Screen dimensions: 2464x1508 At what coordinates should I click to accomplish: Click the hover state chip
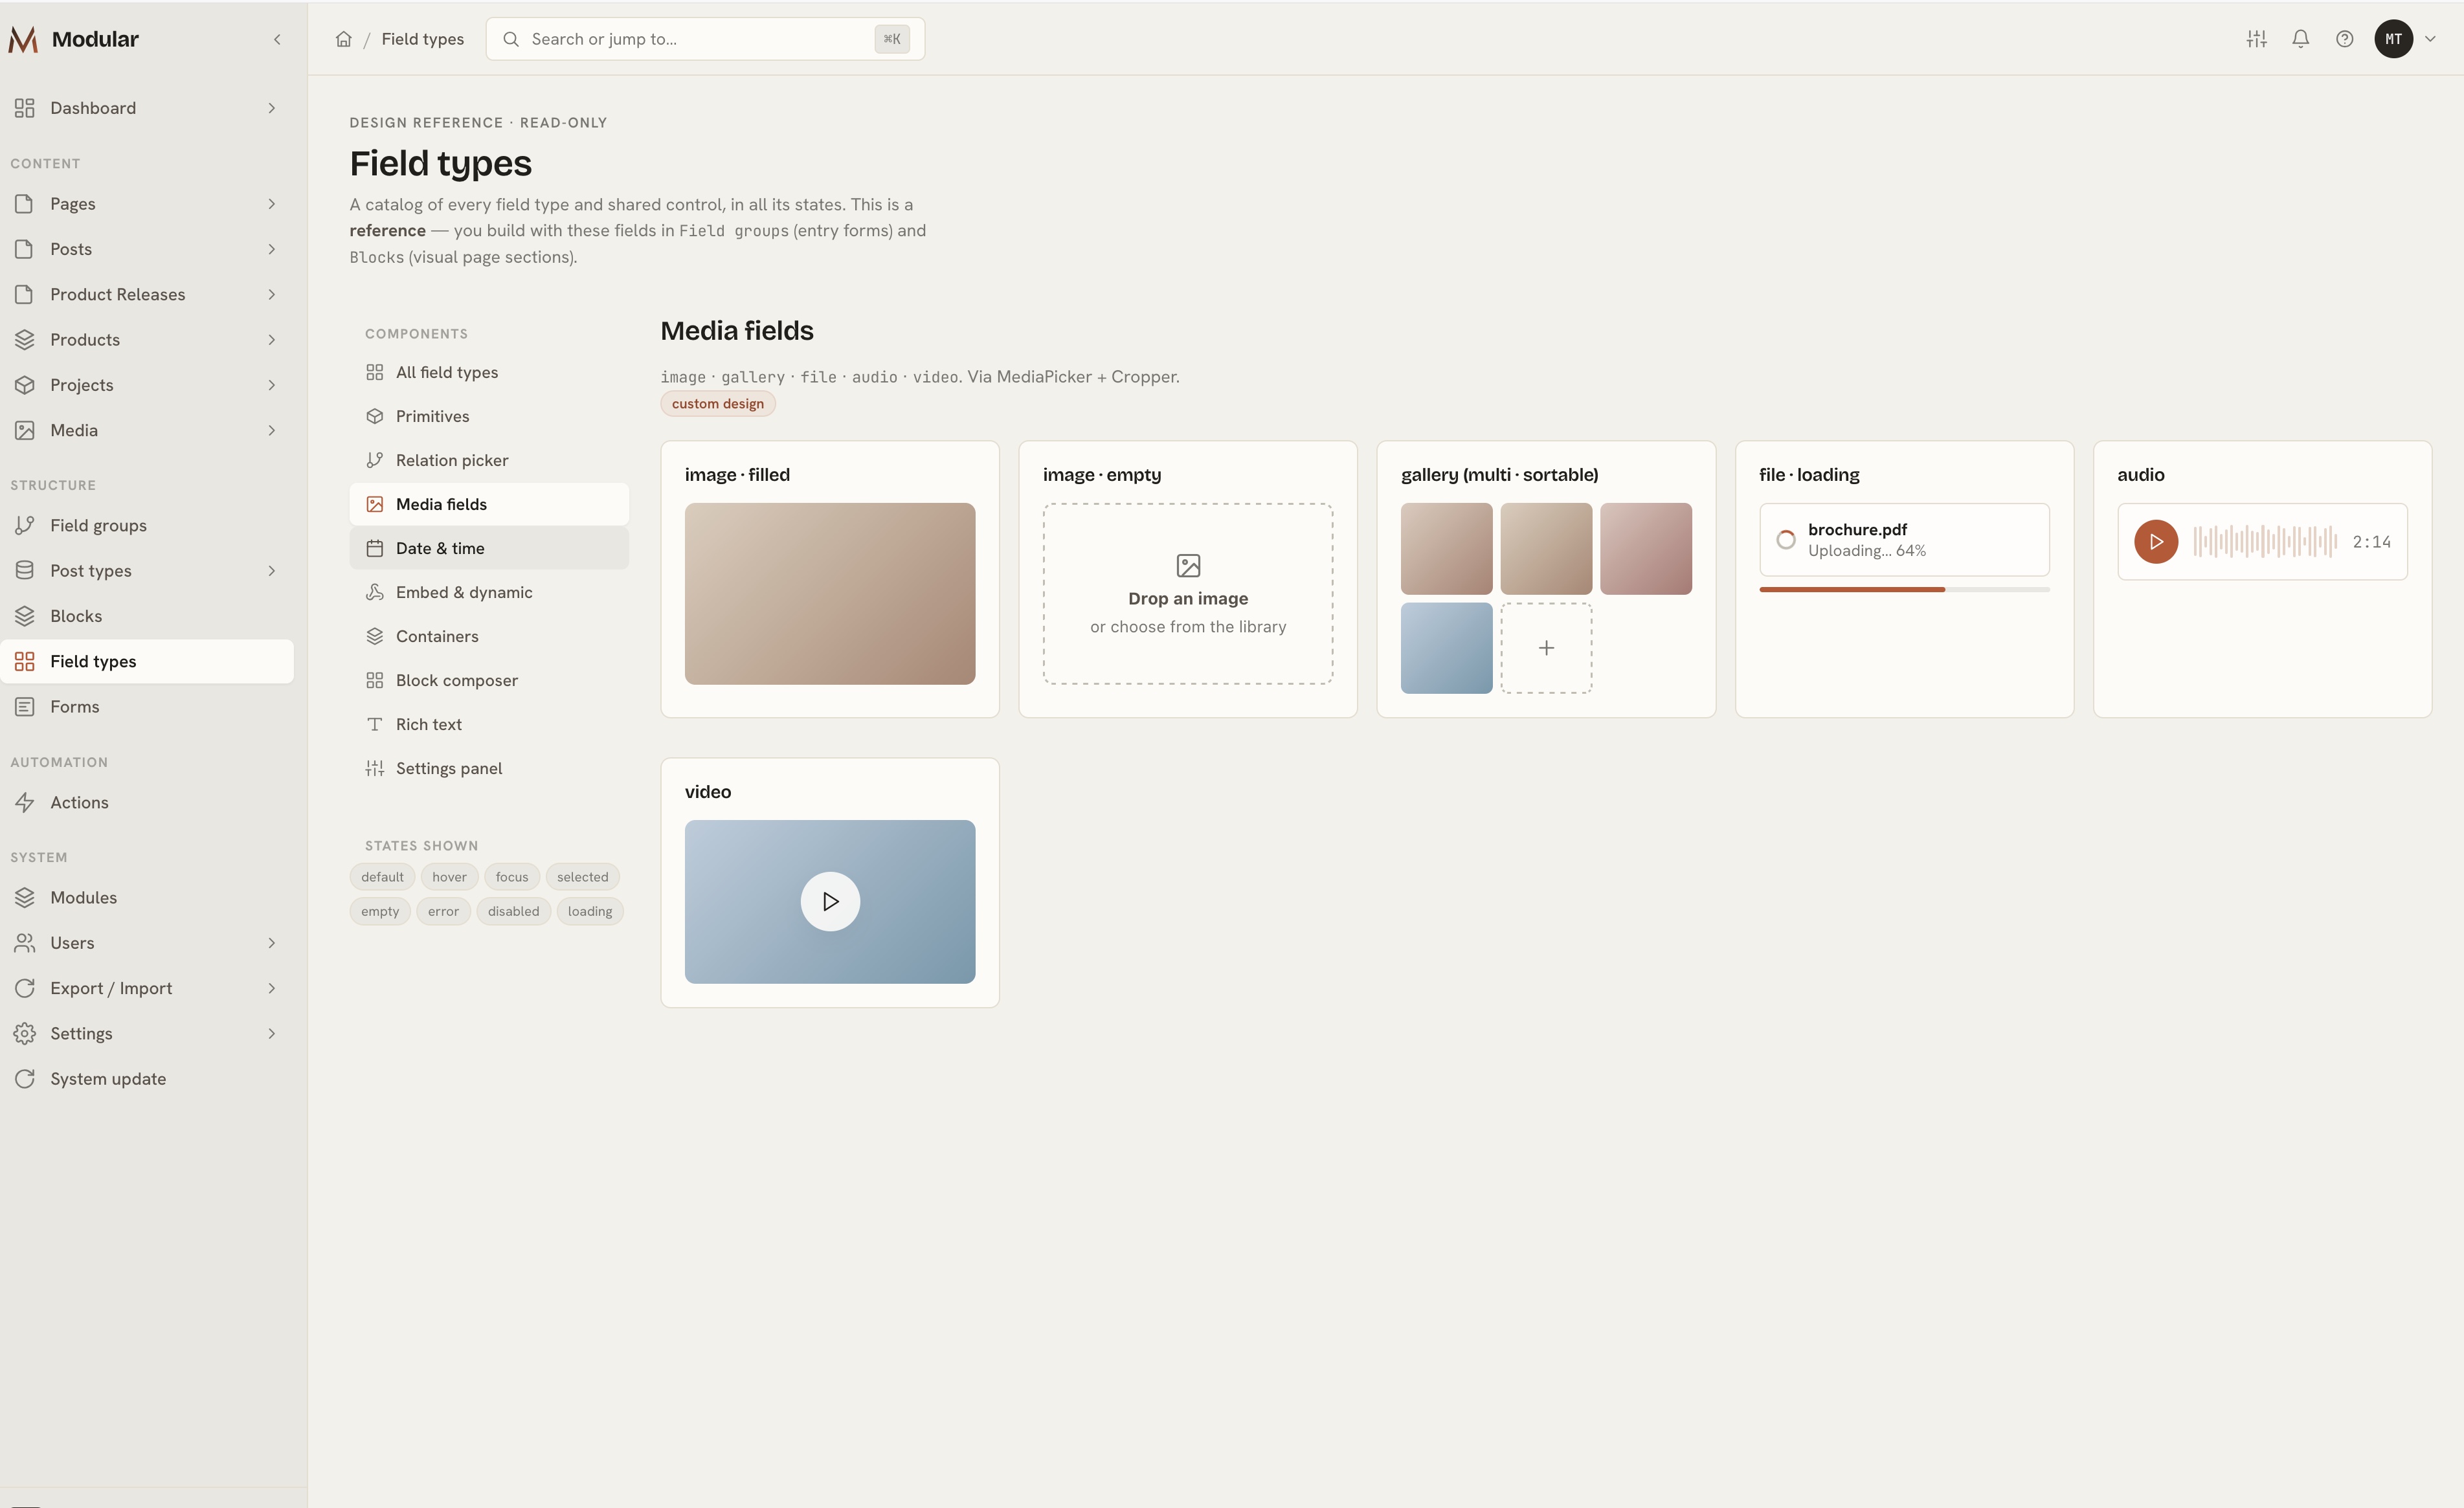[x=449, y=877]
